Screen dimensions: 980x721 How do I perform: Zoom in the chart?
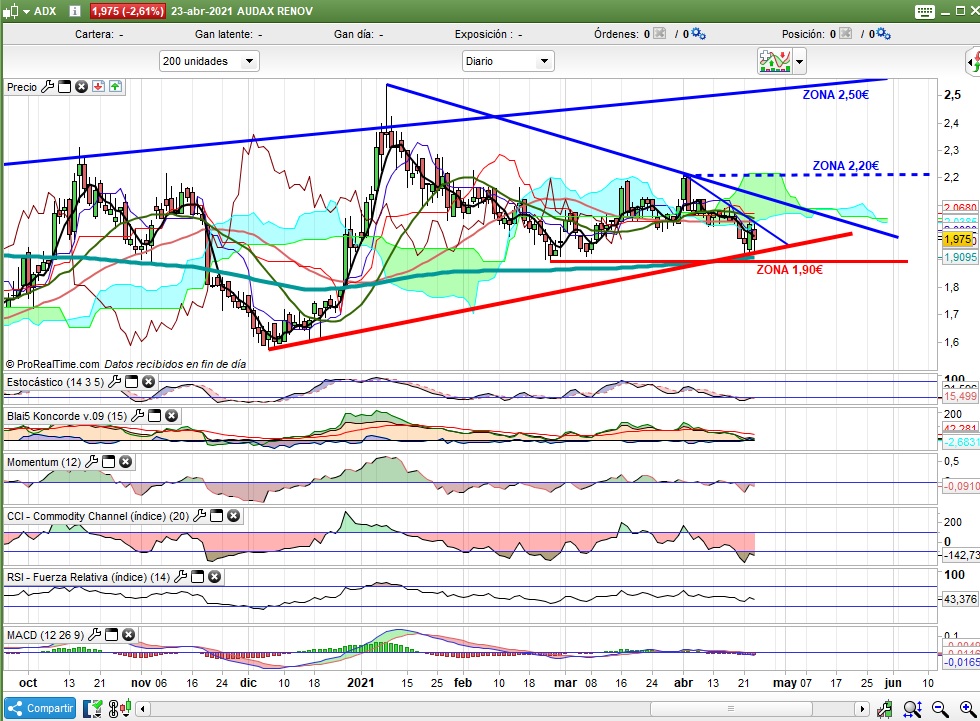(x=968, y=709)
